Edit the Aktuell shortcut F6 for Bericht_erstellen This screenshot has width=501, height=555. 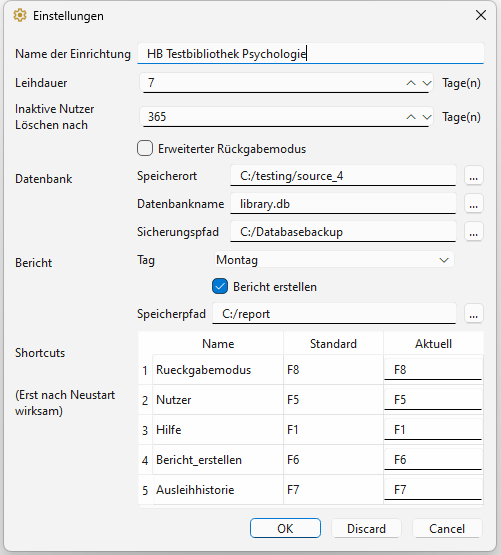click(x=433, y=460)
